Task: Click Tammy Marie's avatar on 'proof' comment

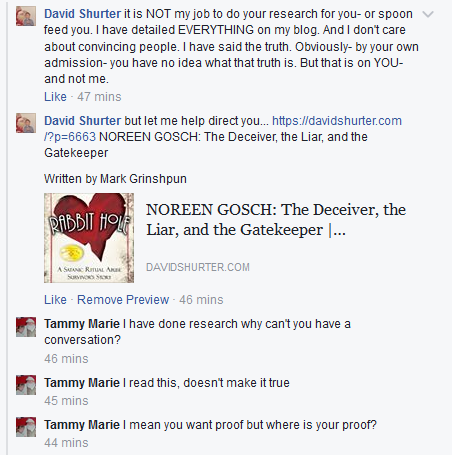Action: click(x=26, y=427)
